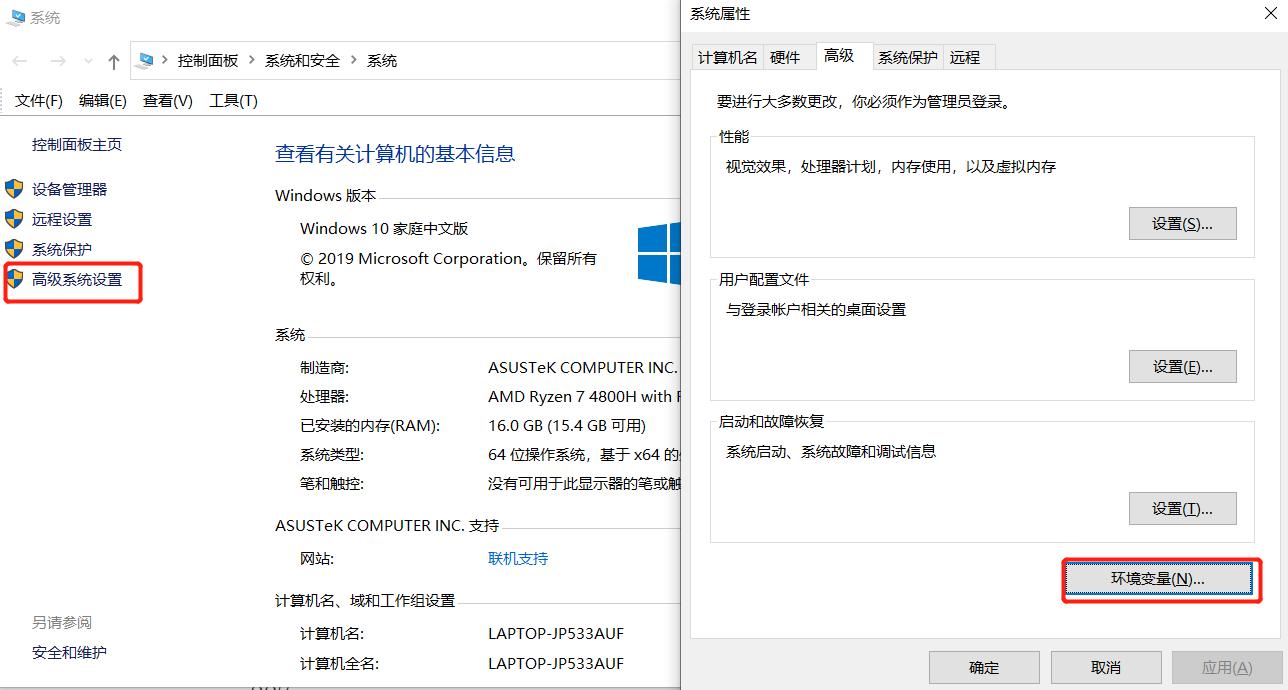Screen dimensions: 1288x690
Task: Click the Windows logo graphic
Action: click(x=659, y=253)
